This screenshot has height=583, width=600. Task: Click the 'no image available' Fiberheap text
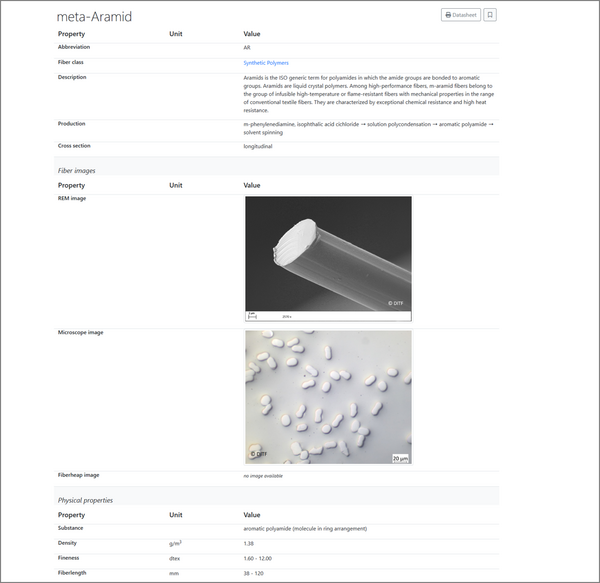coord(263,476)
